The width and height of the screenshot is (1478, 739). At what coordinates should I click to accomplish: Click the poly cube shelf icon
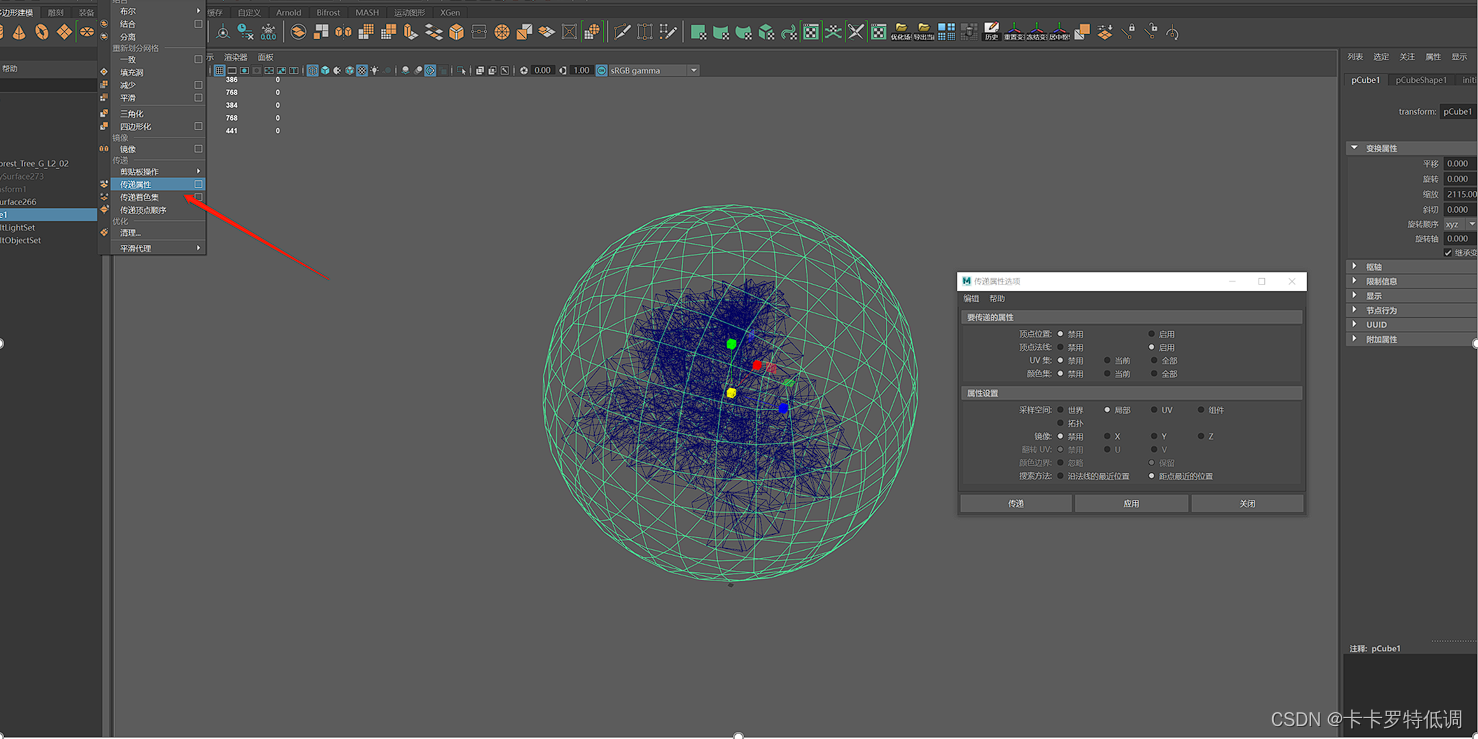click(456, 32)
